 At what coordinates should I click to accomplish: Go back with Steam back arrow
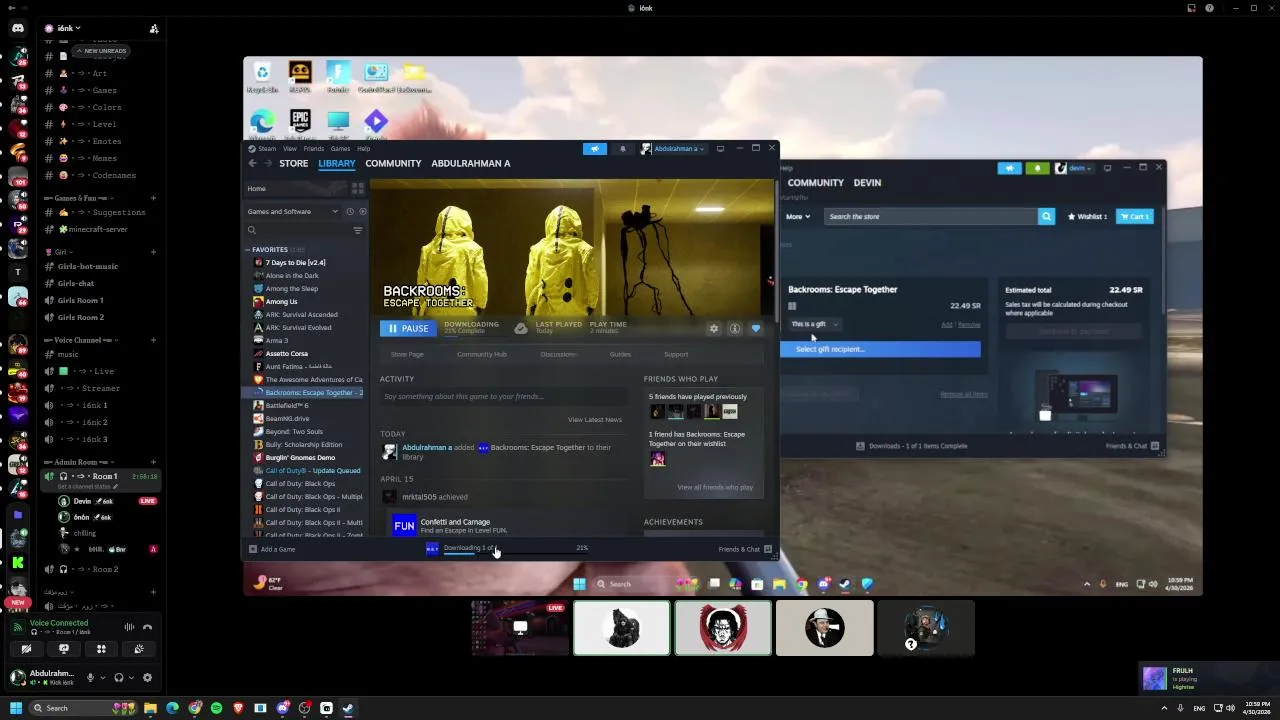click(253, 163)
